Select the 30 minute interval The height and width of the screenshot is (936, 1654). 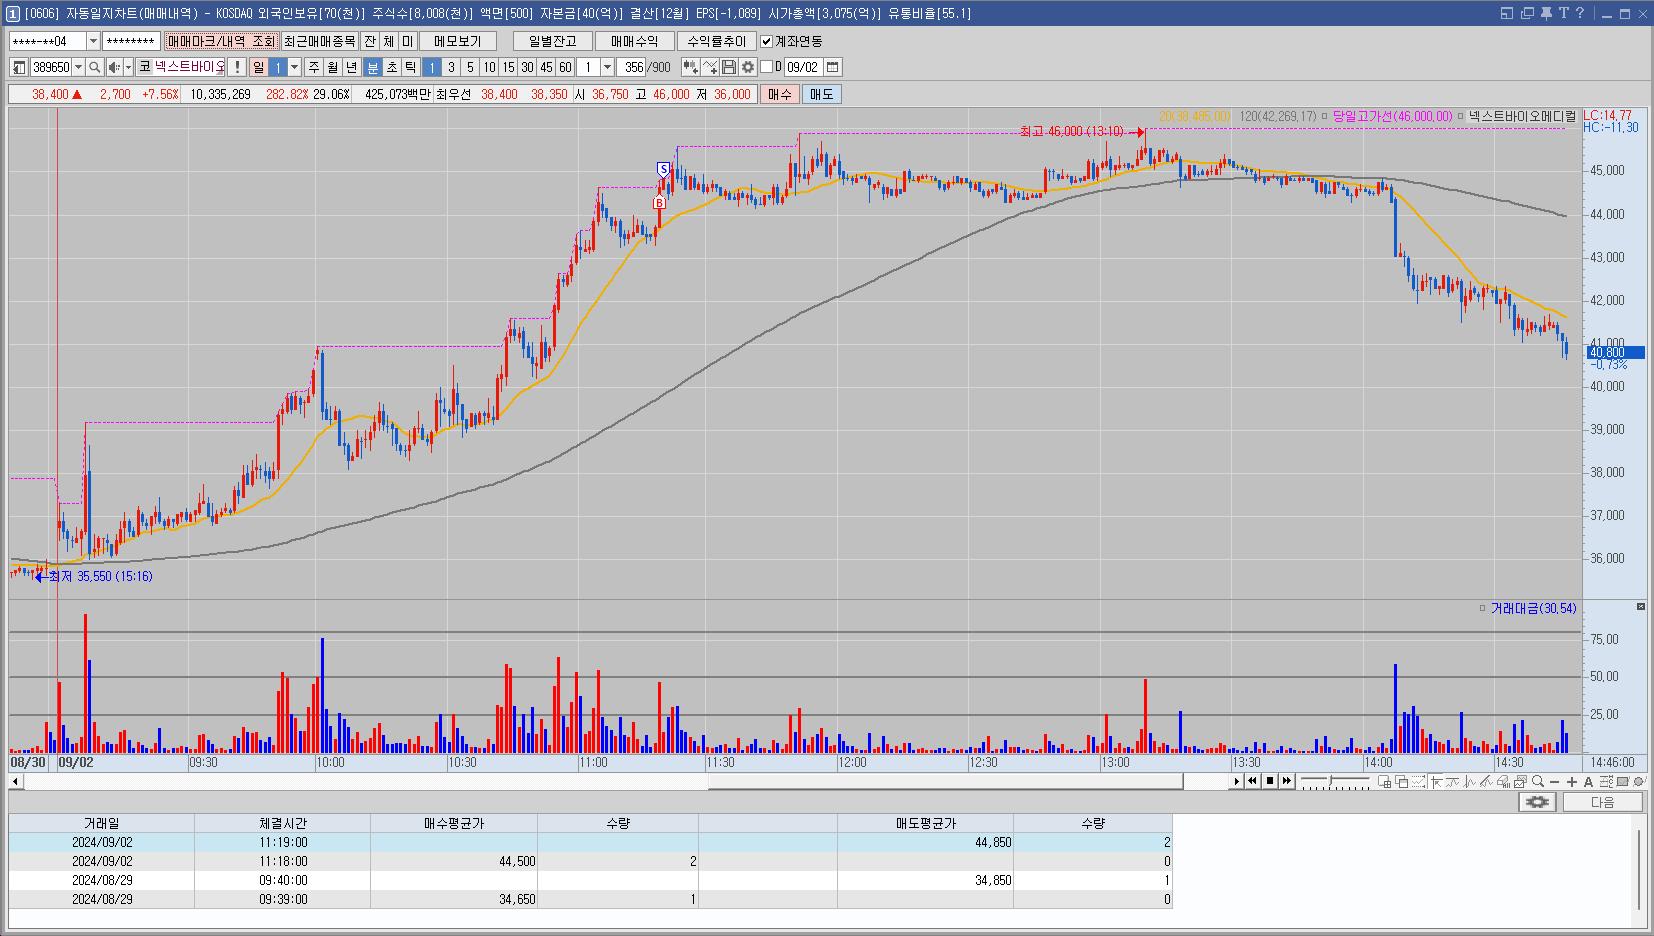pos(527,67)
